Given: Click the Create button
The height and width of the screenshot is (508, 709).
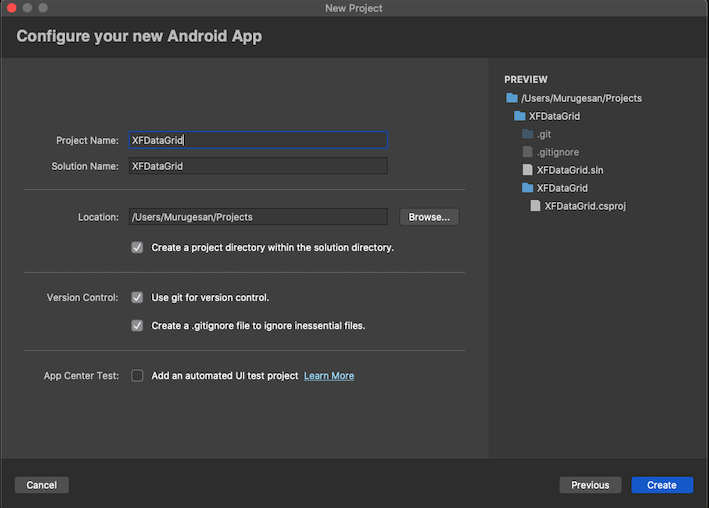Looking at the screenshot, I should click(661, 485).
